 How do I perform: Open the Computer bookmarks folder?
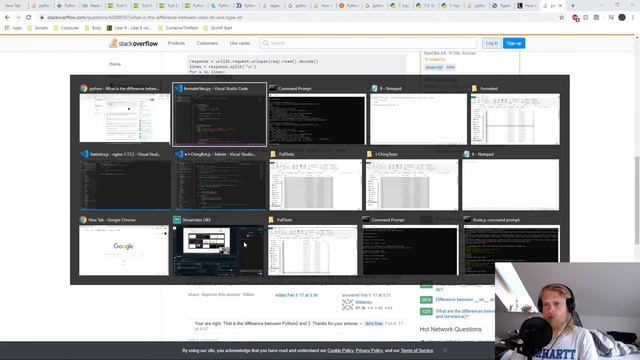(66, 28)
